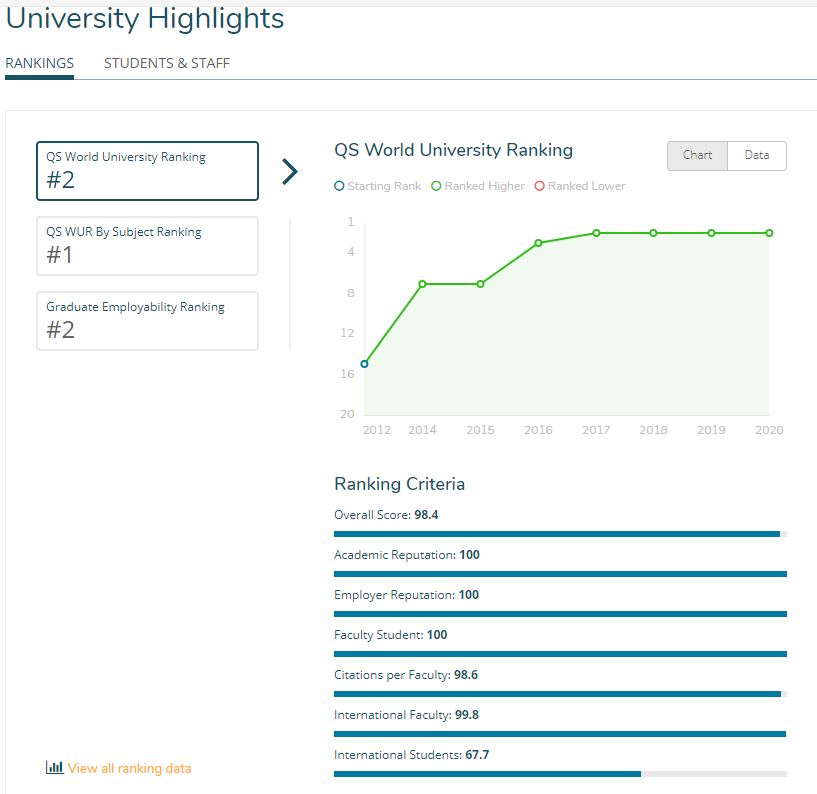Click the International Faculty: 99.8 label

(406, 715)
